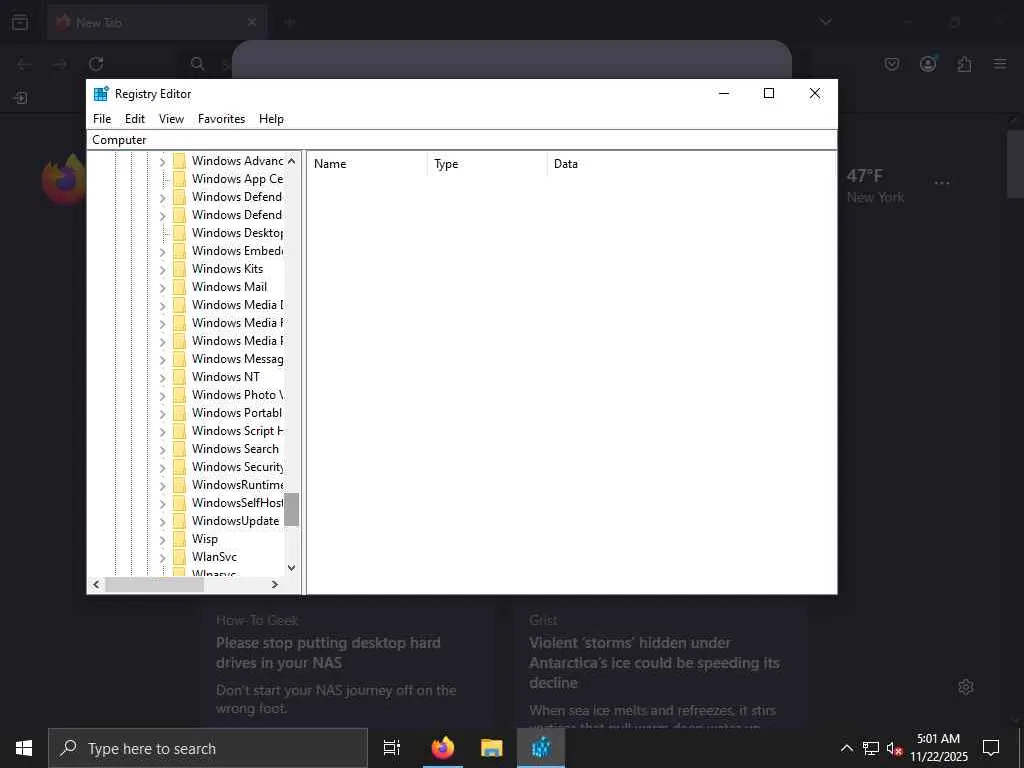Click the tree vertical scrollbar thumb
Viewport: 1024px width, 768px height.
[x=292, y=509]
